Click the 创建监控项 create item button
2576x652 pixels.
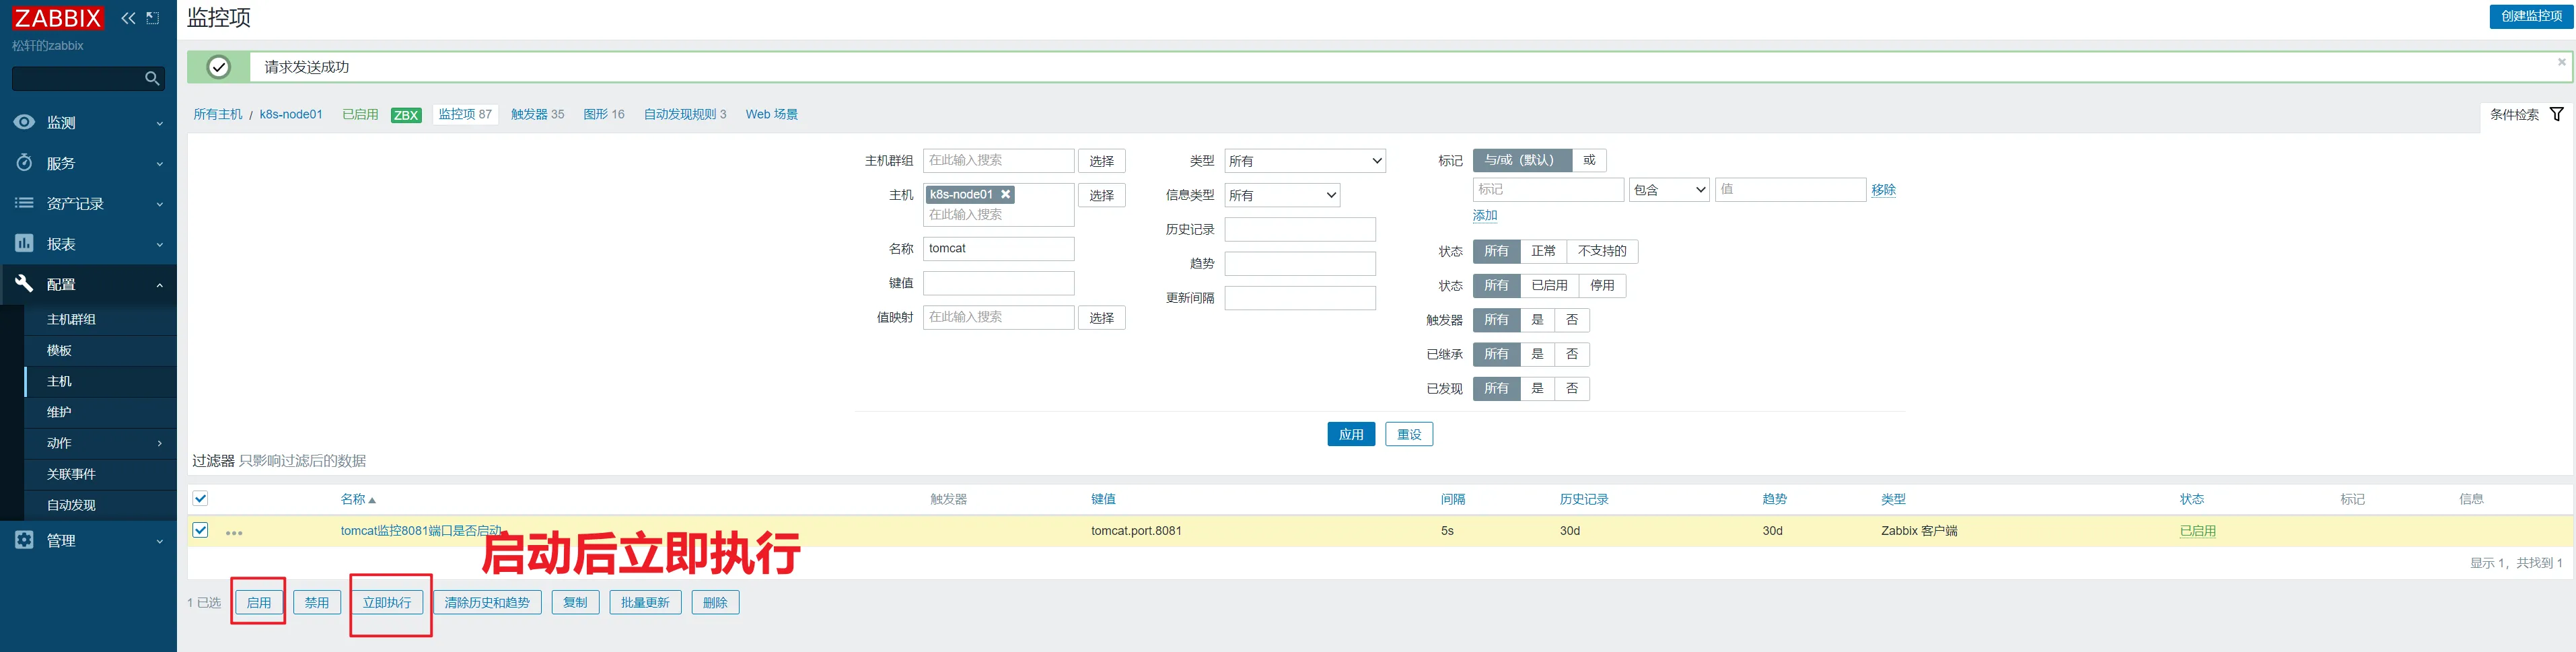click(2530, 16)
